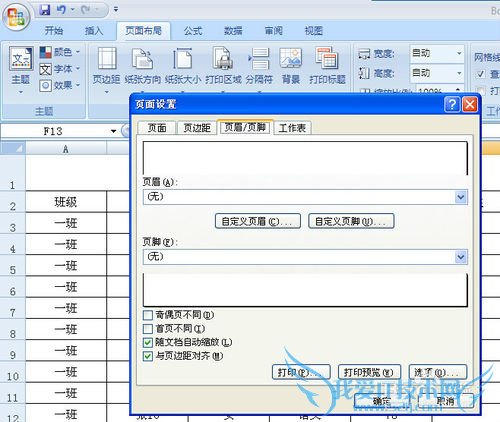Image resolution: width=500 pixels, height=422 pixels.
Task: Click the 一班 cell in row 3
Action: point(66,223)
